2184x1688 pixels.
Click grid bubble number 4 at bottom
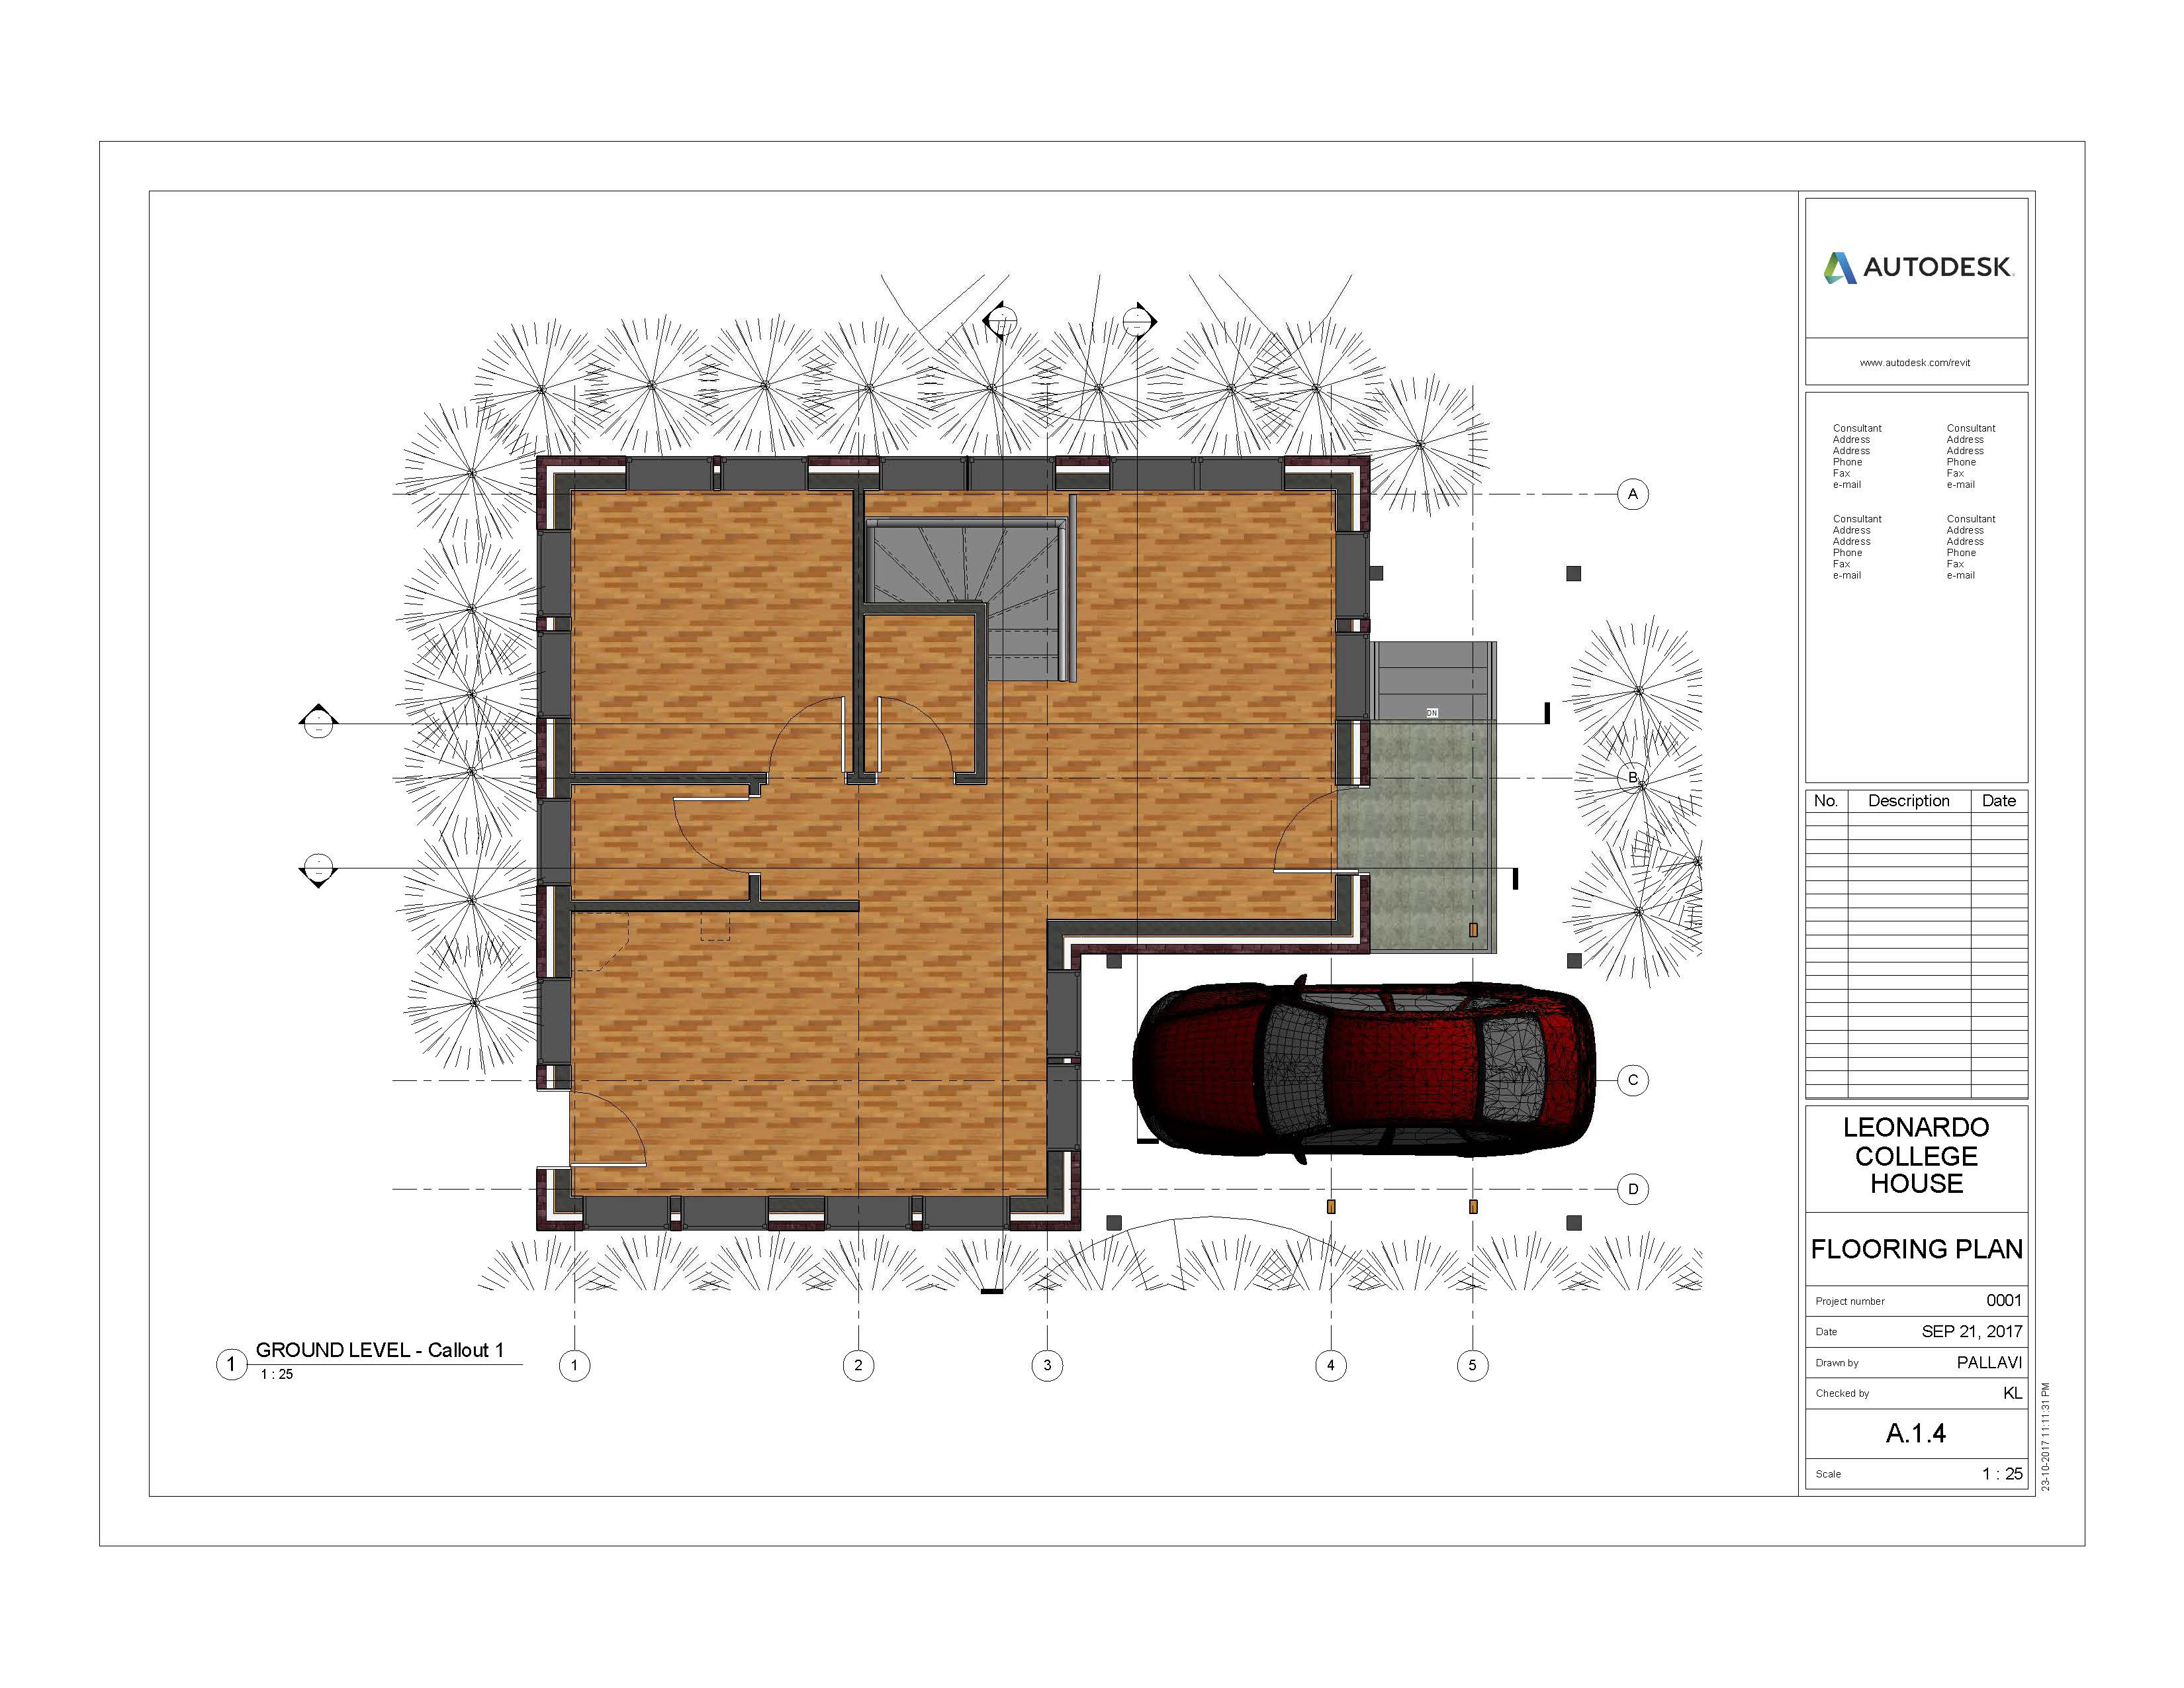click(x=1330, y=1365)
